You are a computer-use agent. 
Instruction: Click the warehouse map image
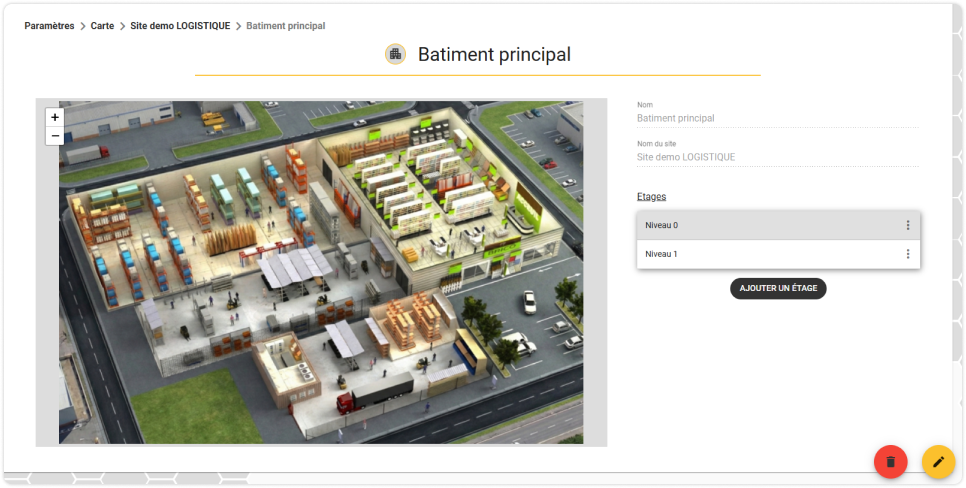(x=321, y=272)
